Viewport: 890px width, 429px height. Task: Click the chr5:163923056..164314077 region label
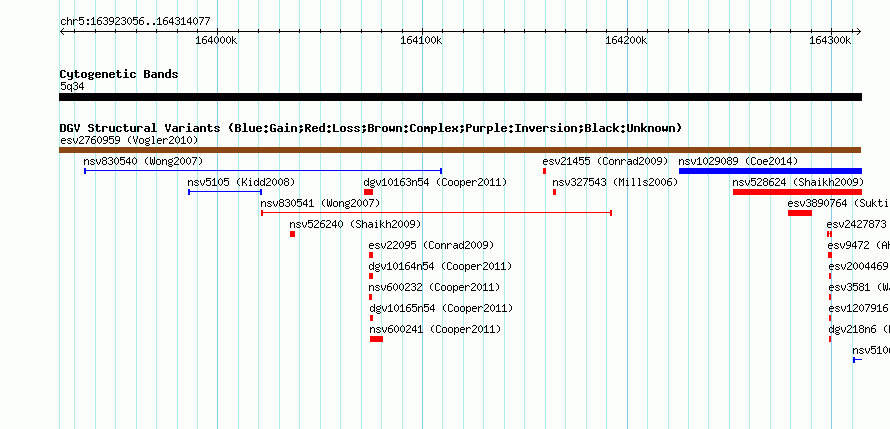(x=135, y=22)
